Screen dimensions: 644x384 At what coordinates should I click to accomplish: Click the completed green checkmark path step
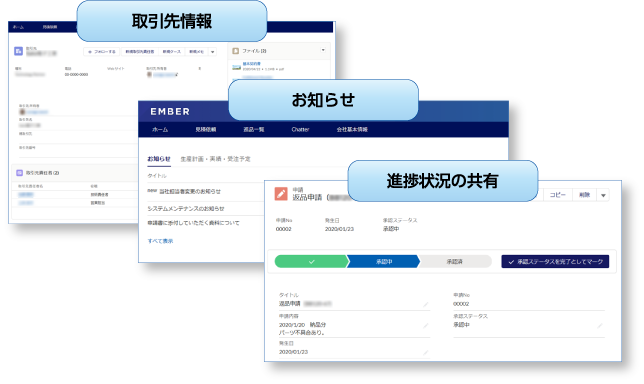coord(311,262)
